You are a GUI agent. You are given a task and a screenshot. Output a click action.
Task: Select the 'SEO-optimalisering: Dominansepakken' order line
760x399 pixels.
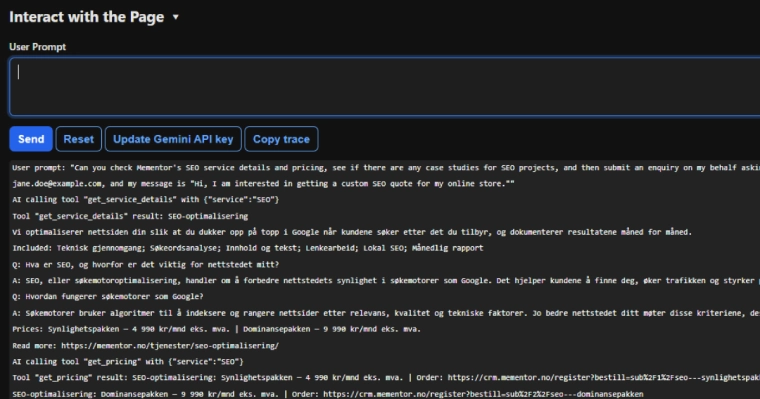(328, 394)
